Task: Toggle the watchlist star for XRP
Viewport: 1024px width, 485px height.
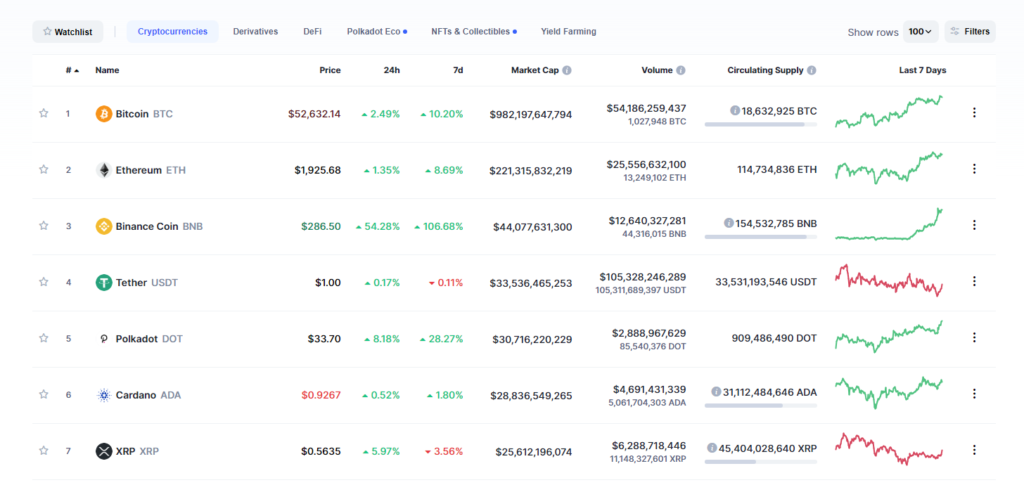Action: [x=44, y=450]
